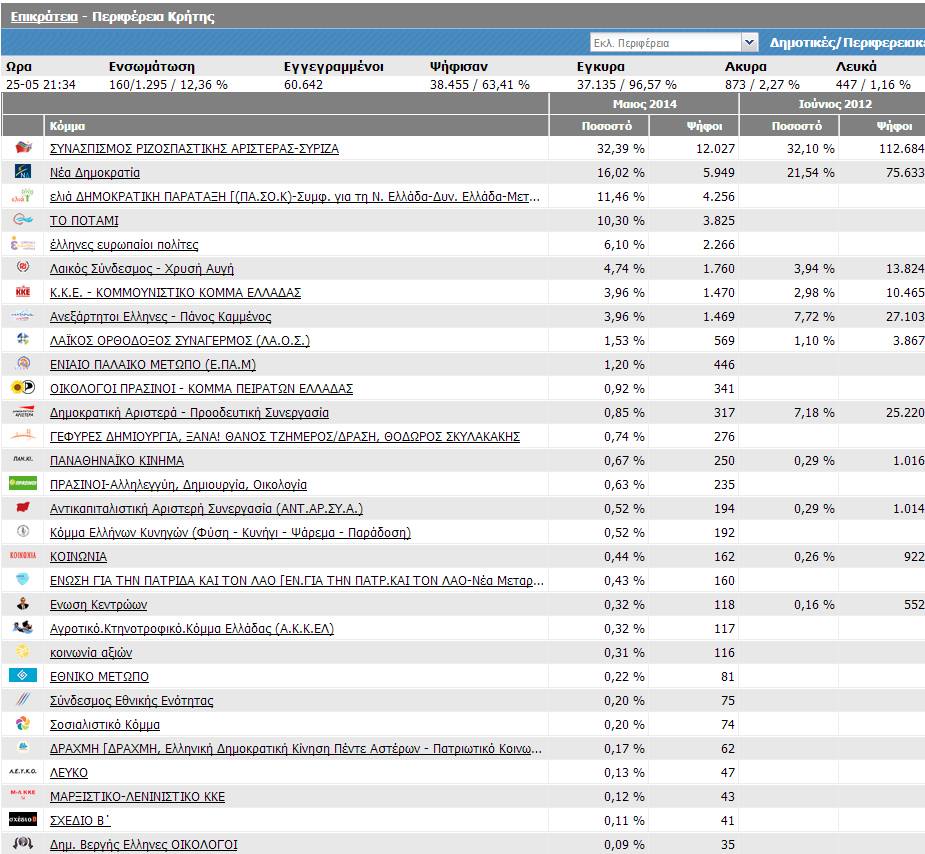Select the Μαιος 2014 column header

pyautogui.click(x=643, y=104)
